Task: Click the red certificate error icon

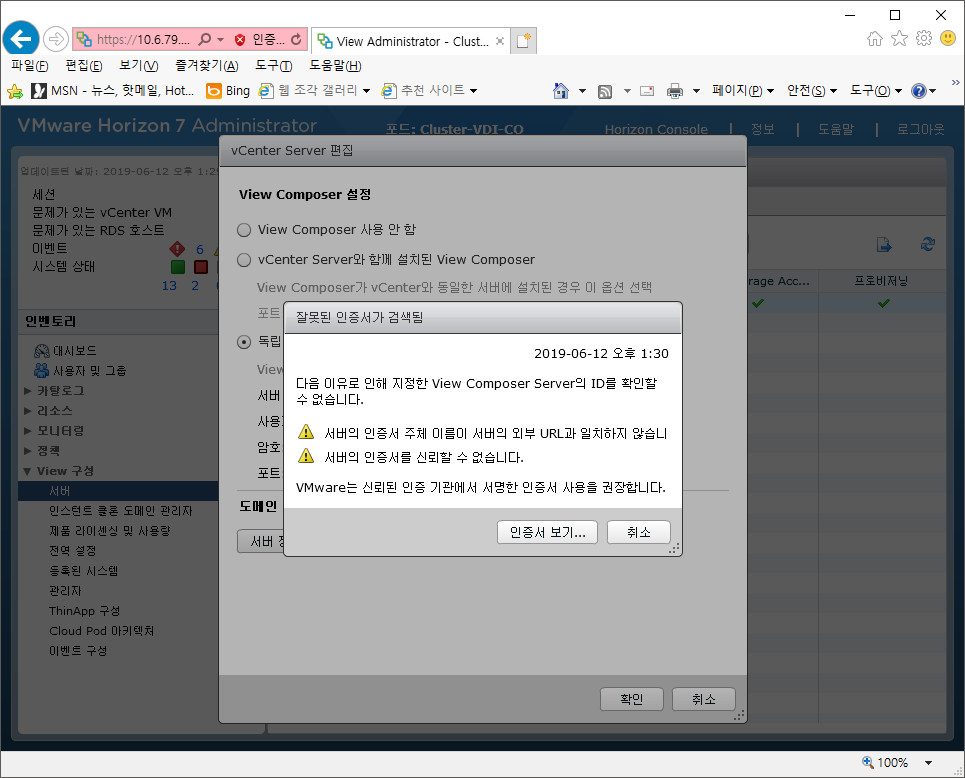Action: [x=240, y=40]
